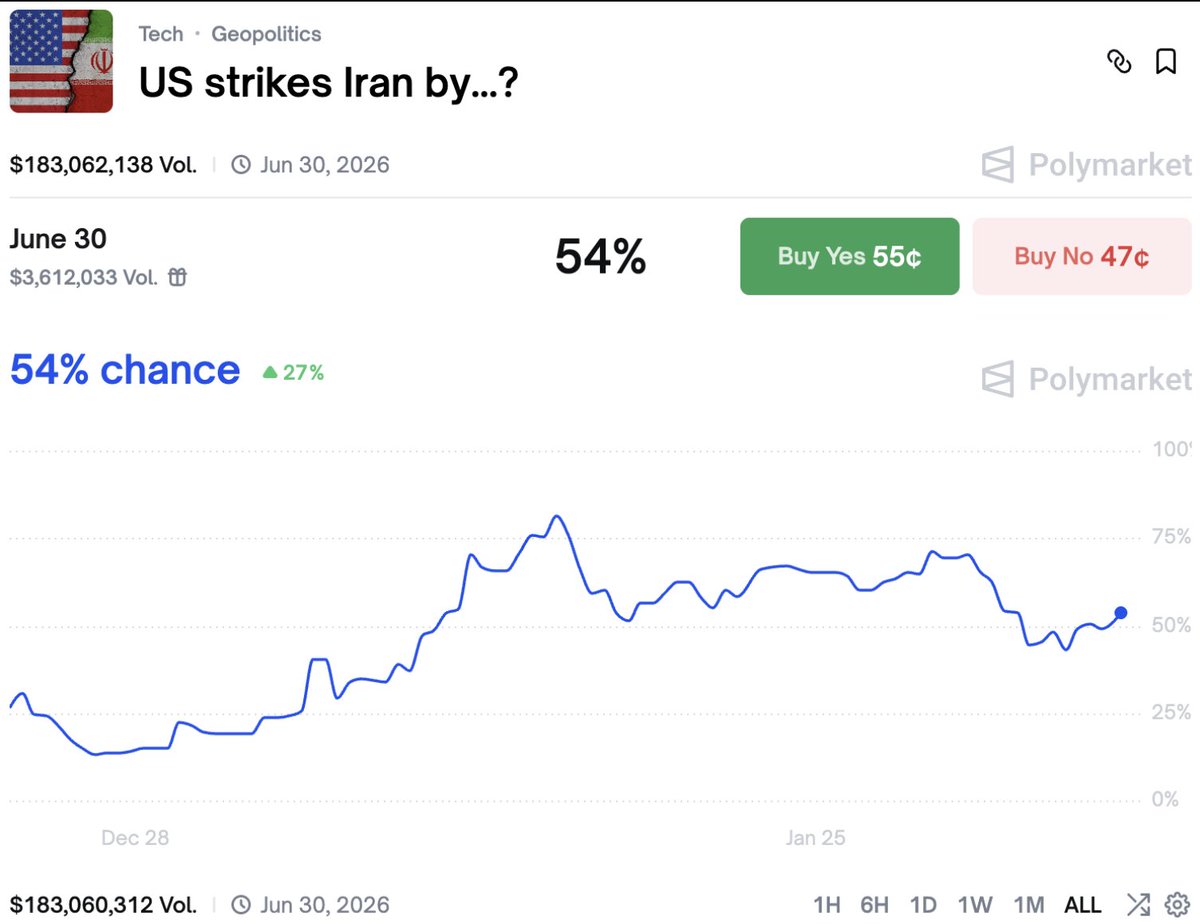The height and width of the screenshot is (924, 1200).
Task: Click the US-Iran flag market thumbnail
Action: tap(61, 62)
